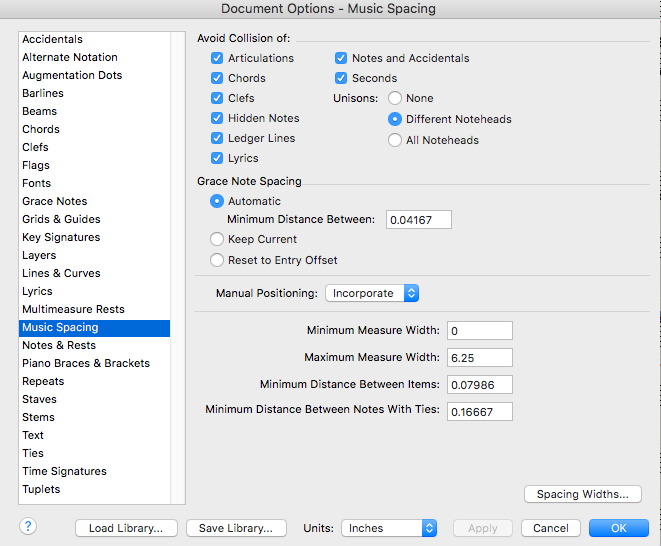This screenshot has width=661, height=546.
Task: Uncheck the Articulations checkbox
Action: tap(217, 58)
